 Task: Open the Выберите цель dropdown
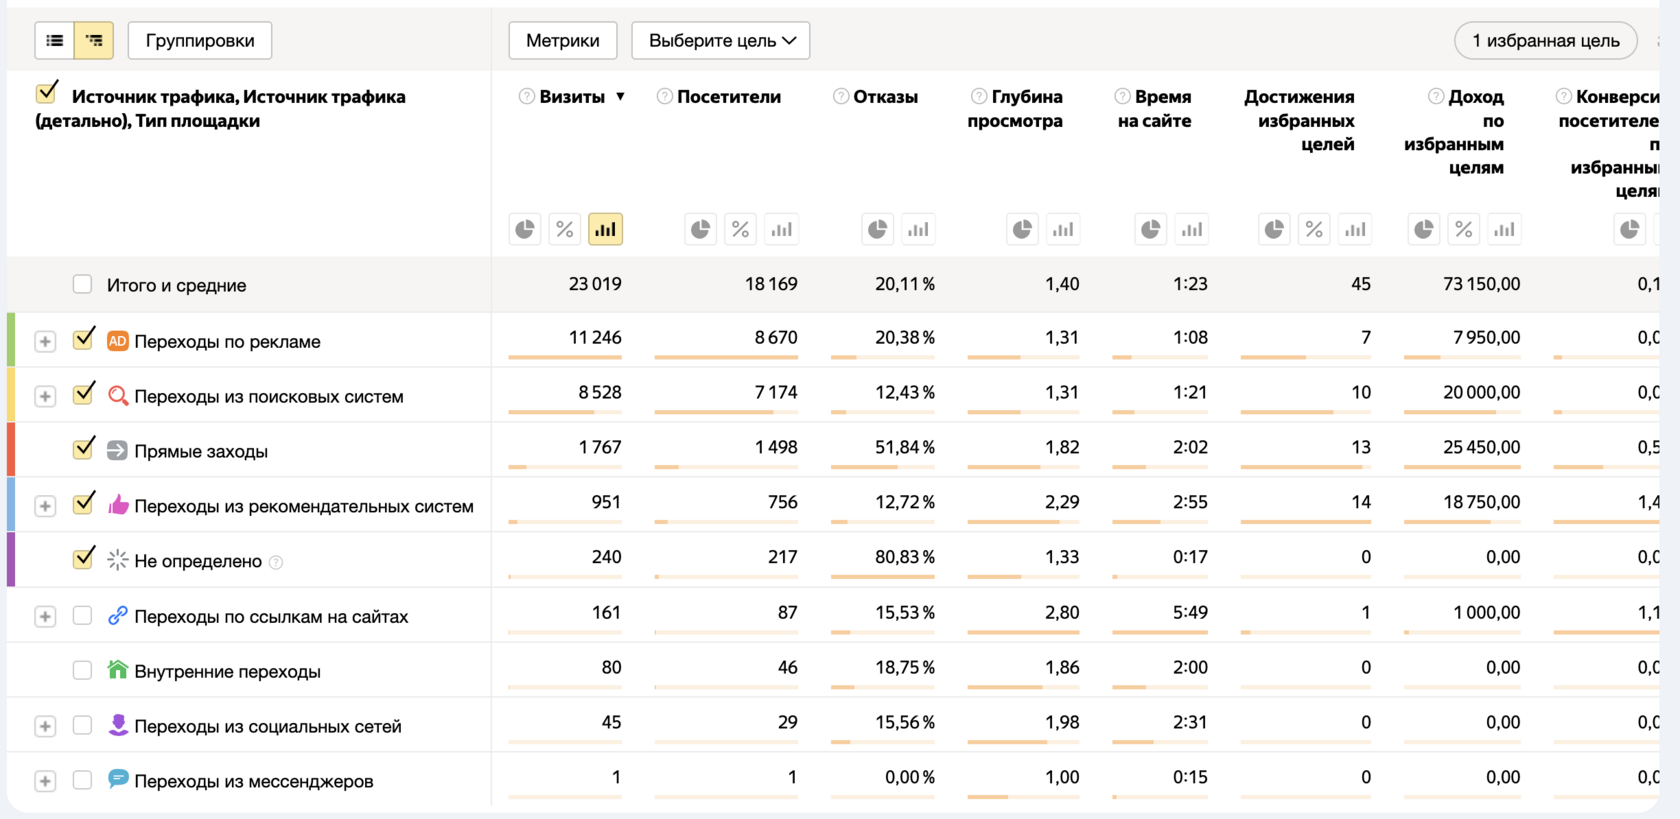click(x=721, y=41)
